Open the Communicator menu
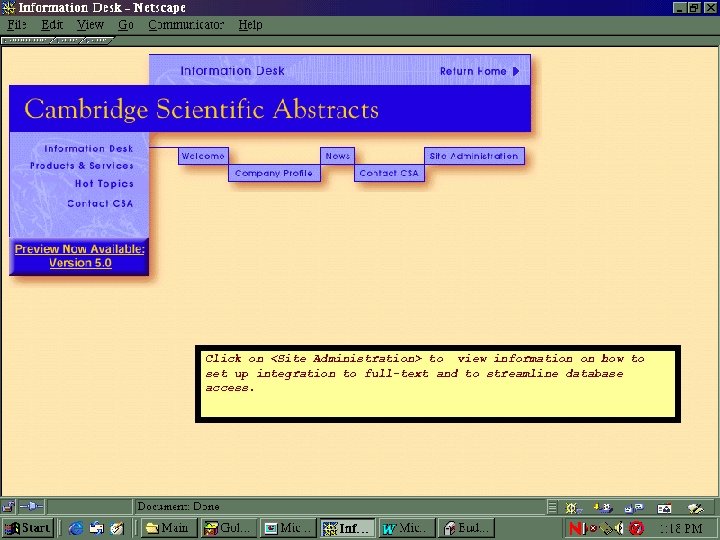The image size is (720, 540). pos(186,25)
